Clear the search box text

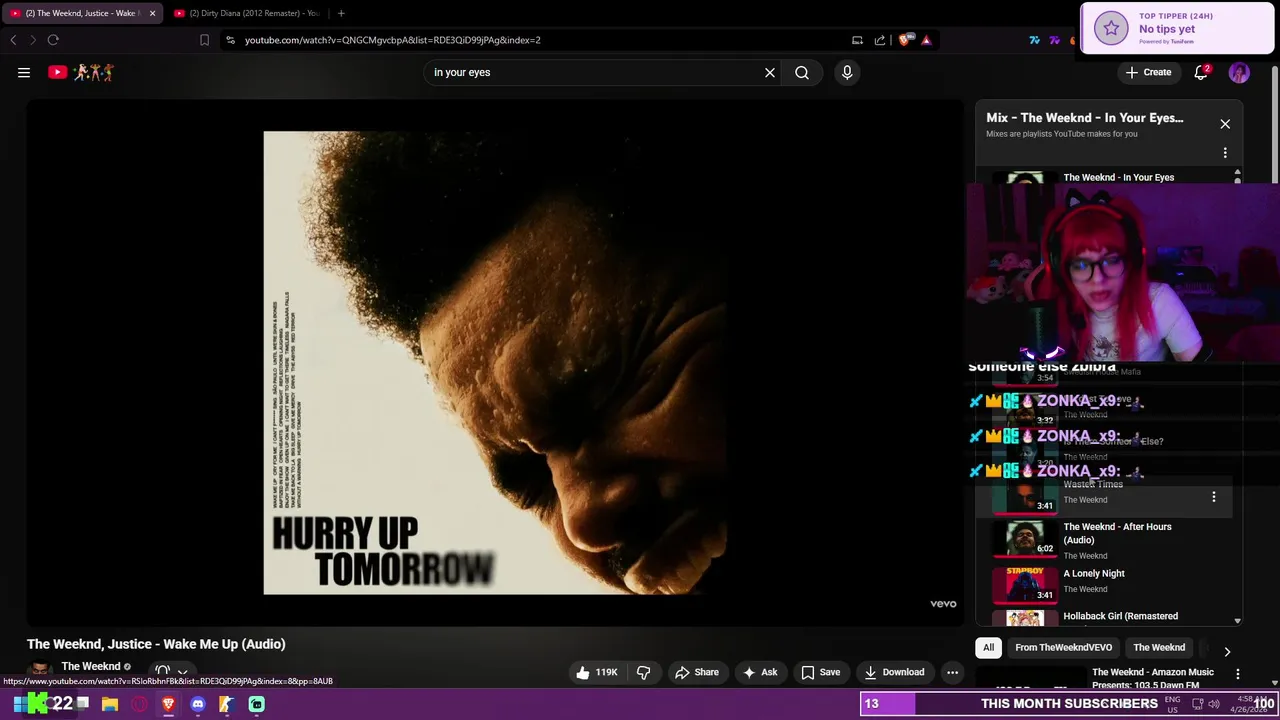pyautogui.click(x=770, y=72)
